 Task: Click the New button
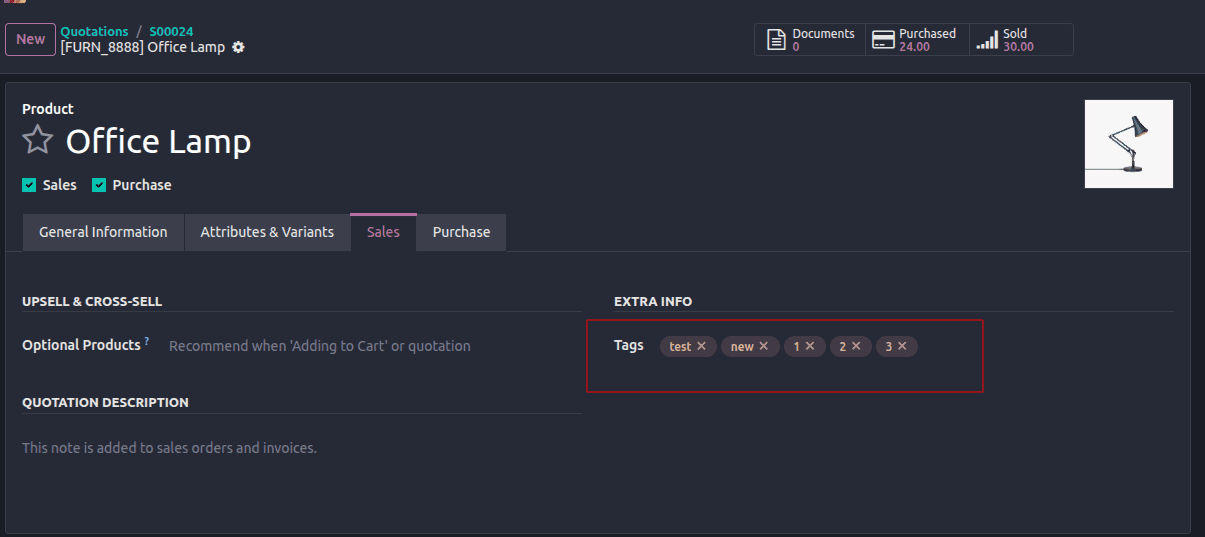30,39
